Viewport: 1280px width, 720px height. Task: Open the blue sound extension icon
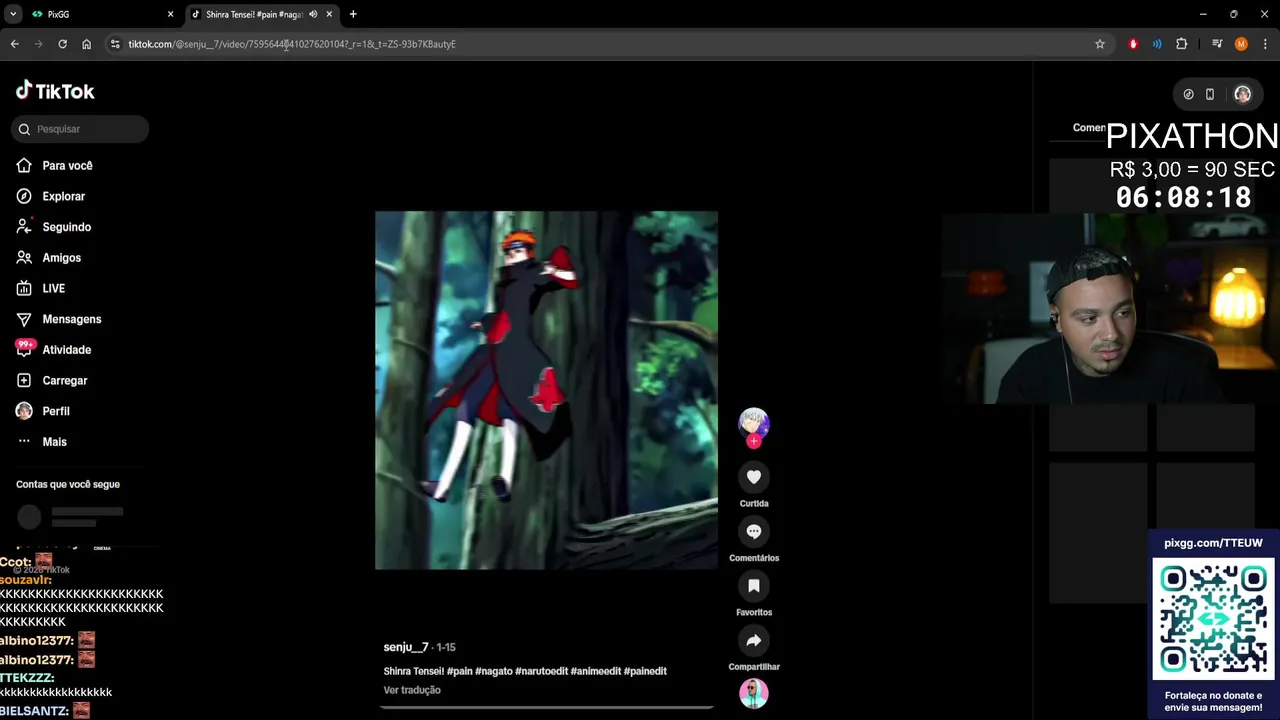[x=1157, y=44]
